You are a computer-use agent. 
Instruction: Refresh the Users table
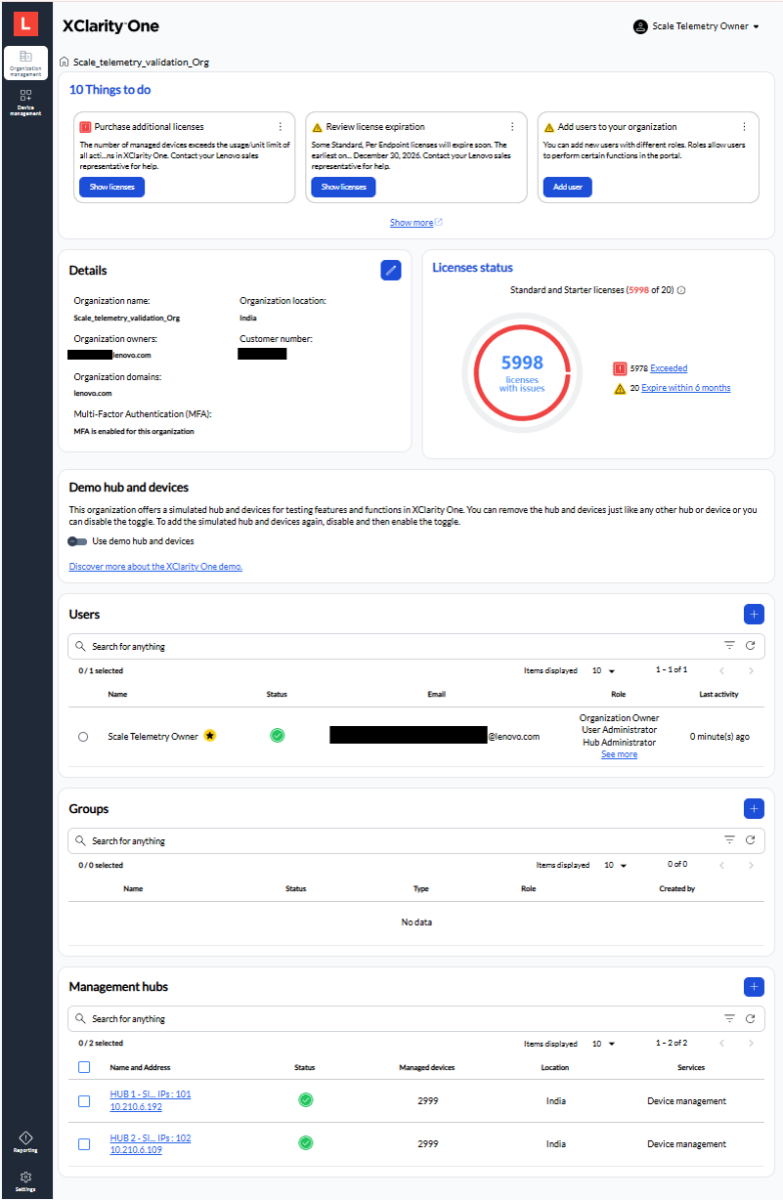pyautogui.click(x=750, y=646)
